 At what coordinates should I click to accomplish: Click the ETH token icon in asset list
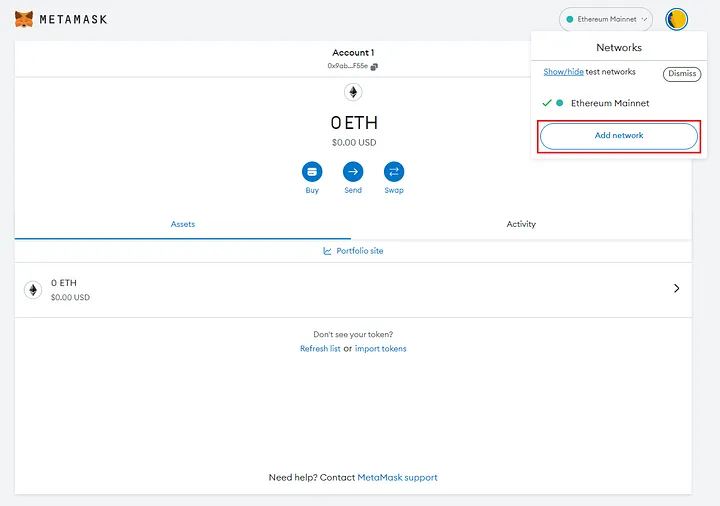[33, 289]
